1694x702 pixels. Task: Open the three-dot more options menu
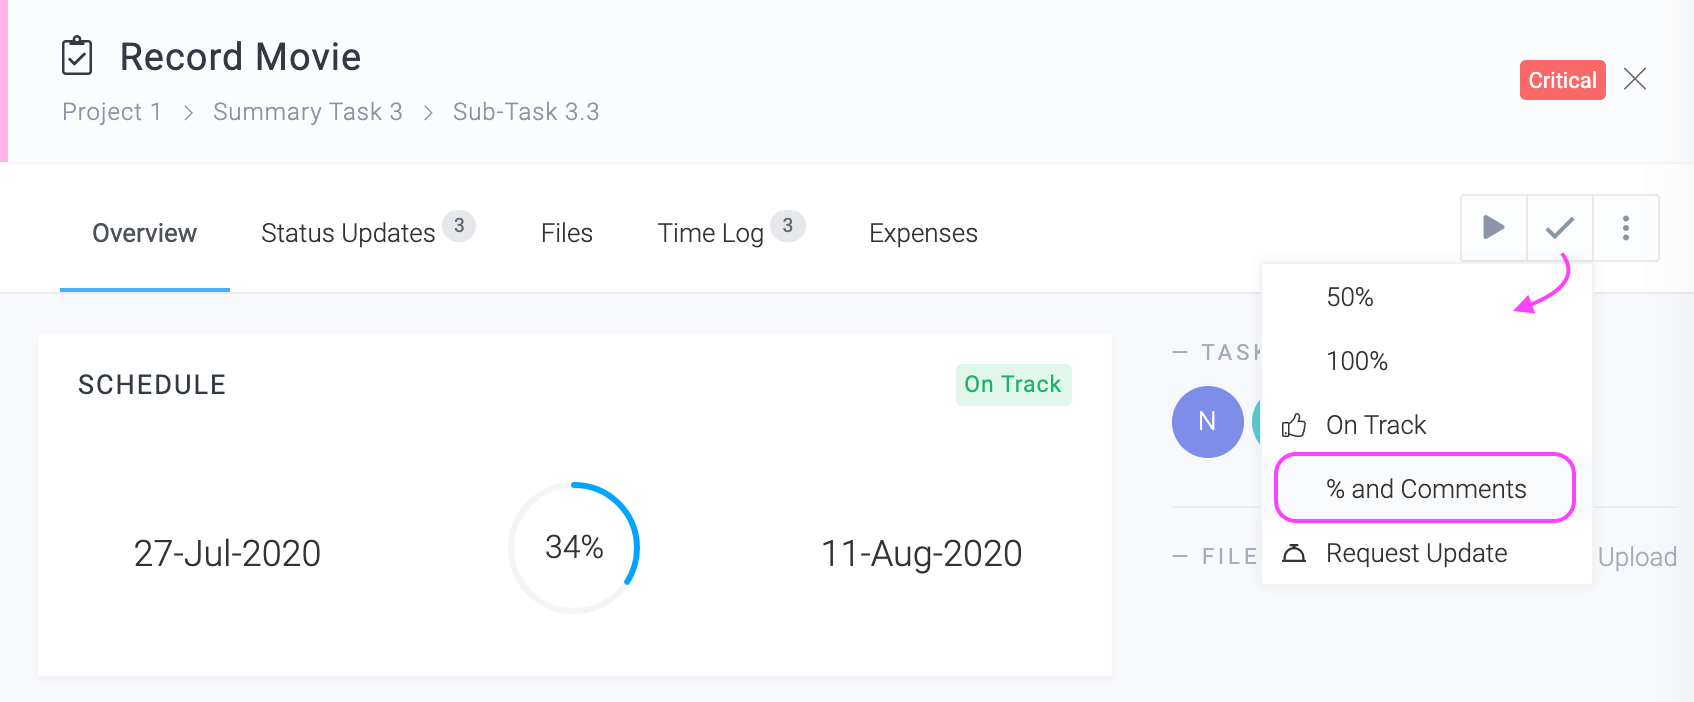[x=1626, y=228]
